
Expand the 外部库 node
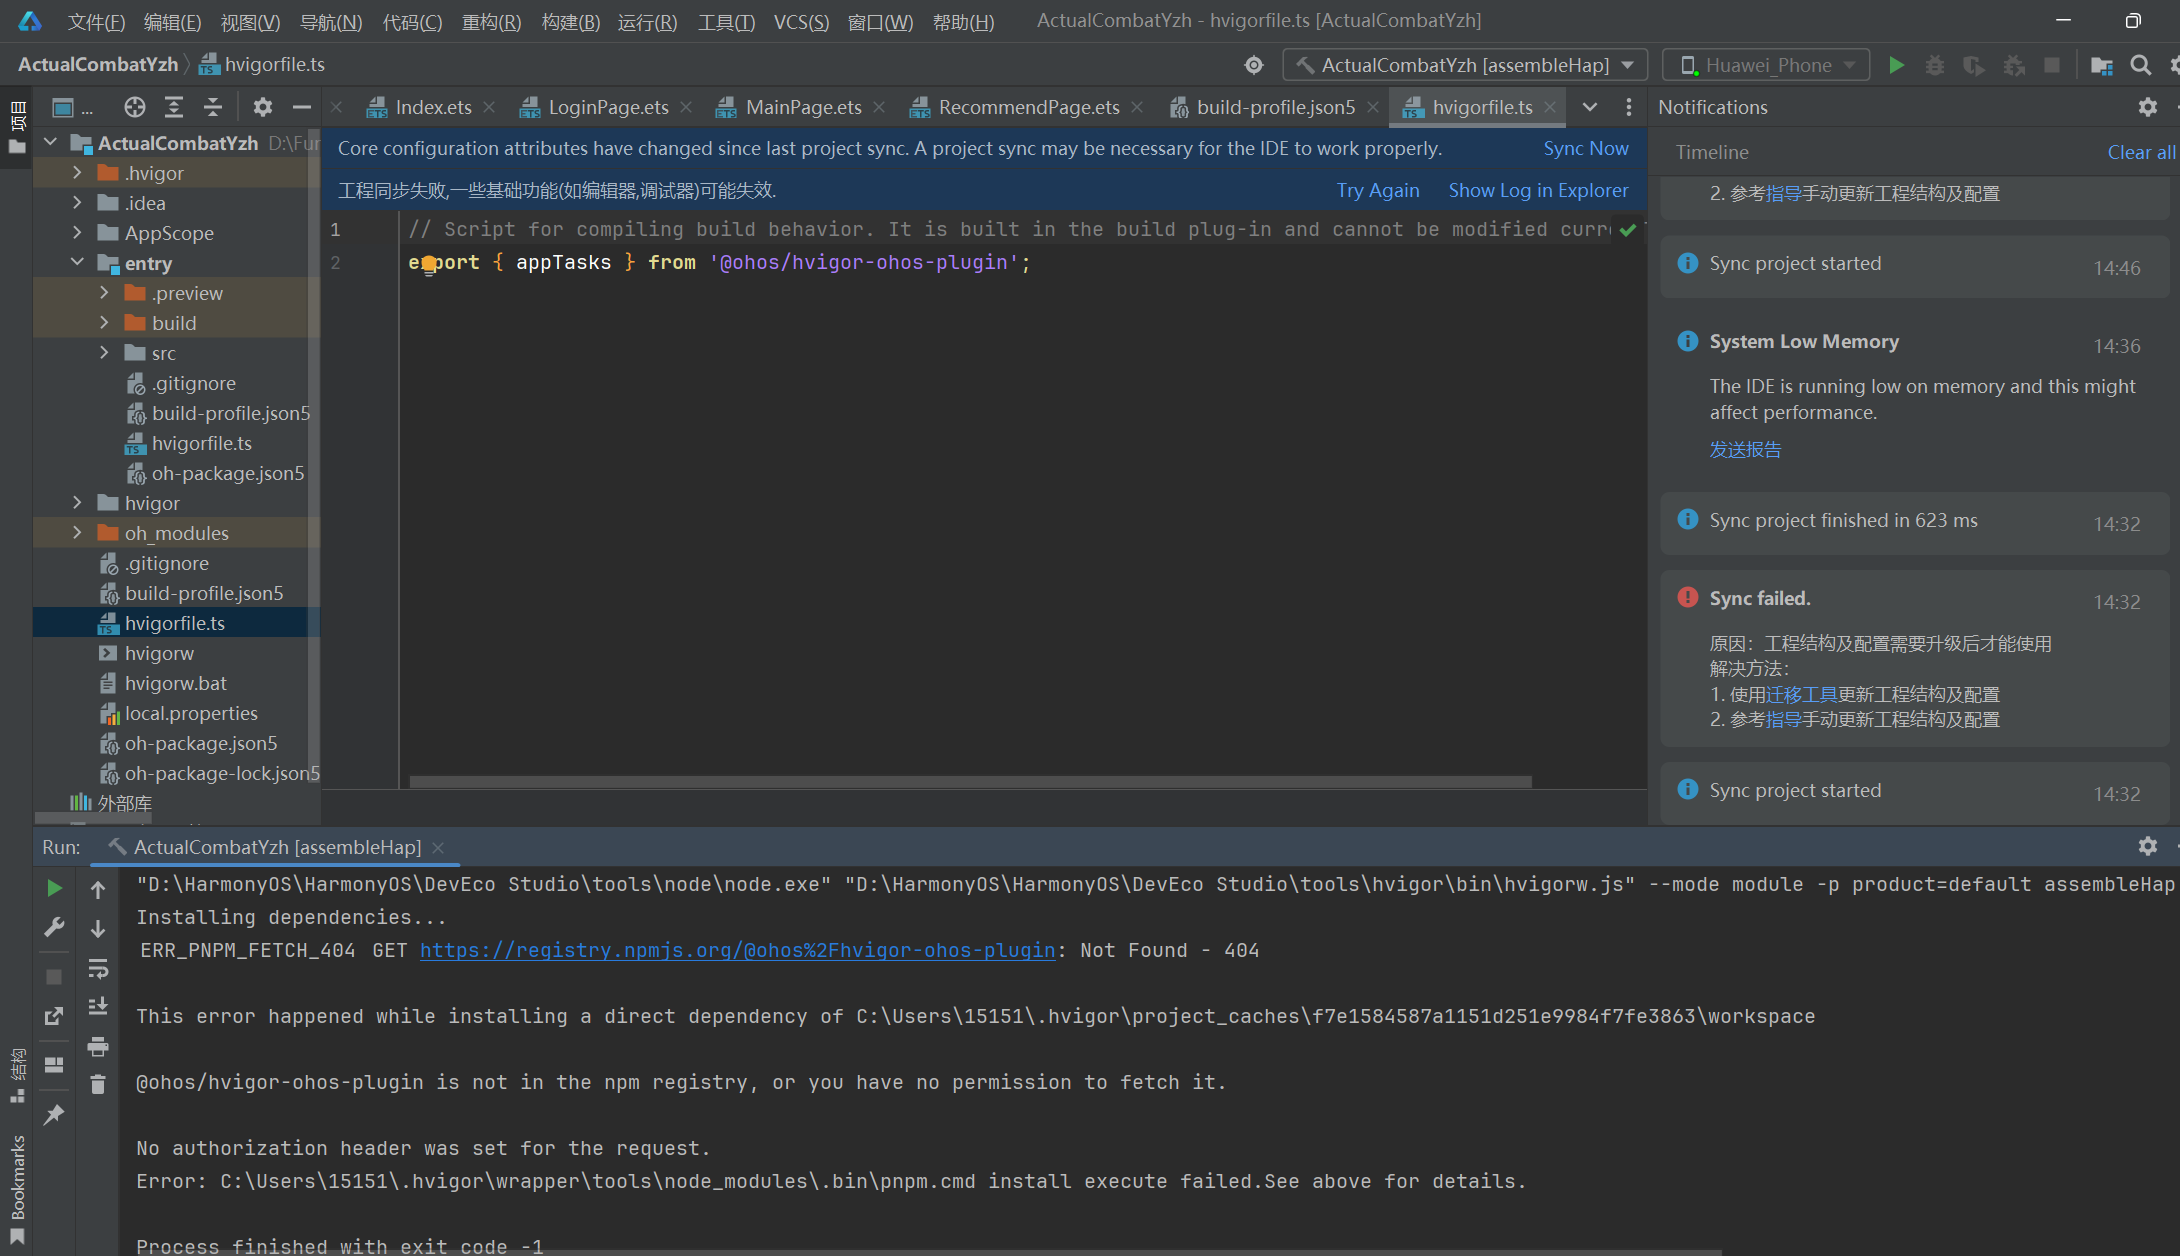(111, 803)
